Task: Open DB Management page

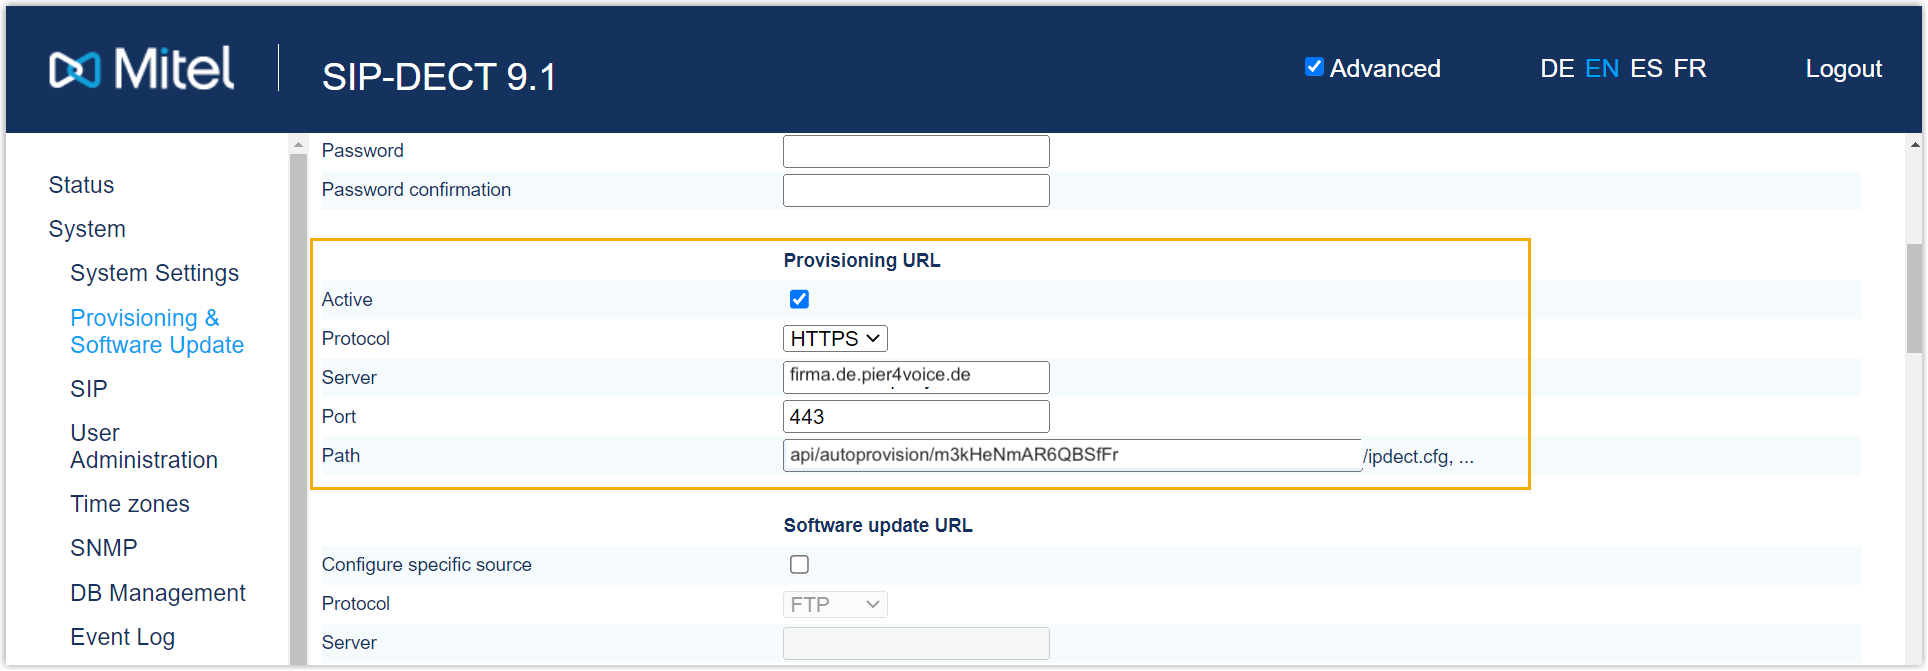Action: 157,593
